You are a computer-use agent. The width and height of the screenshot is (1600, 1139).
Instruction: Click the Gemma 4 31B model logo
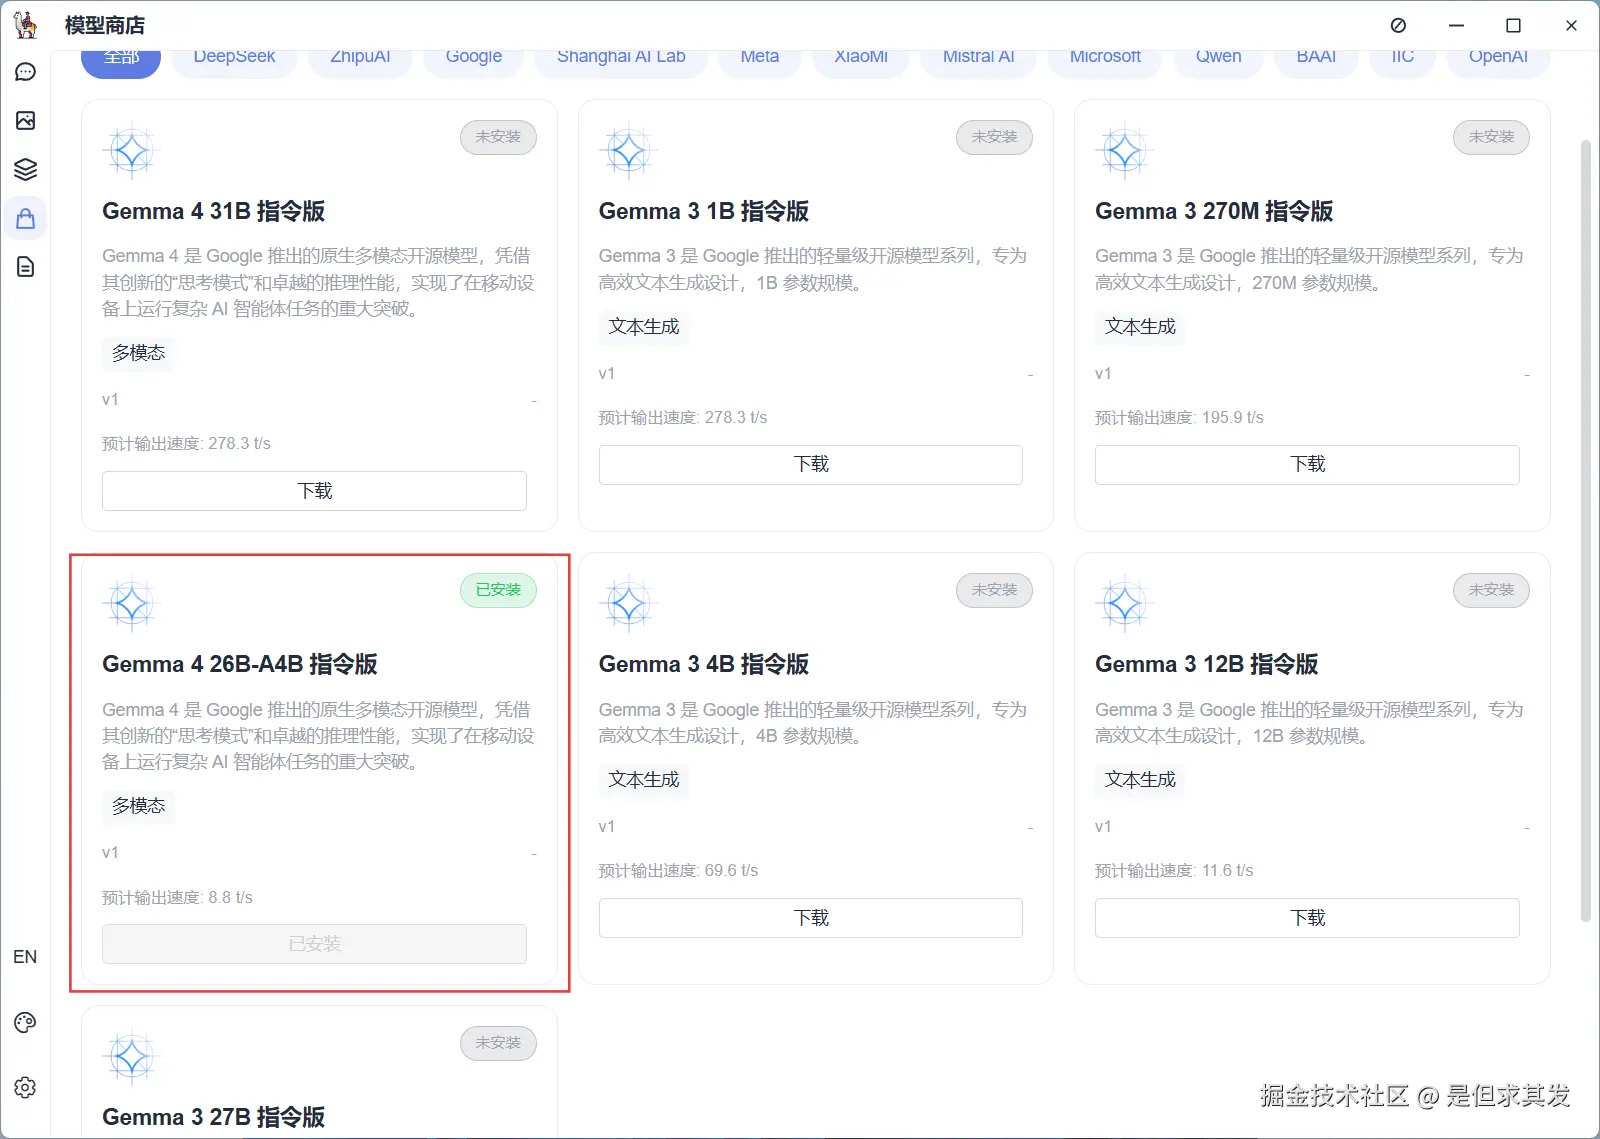point(130,149)
